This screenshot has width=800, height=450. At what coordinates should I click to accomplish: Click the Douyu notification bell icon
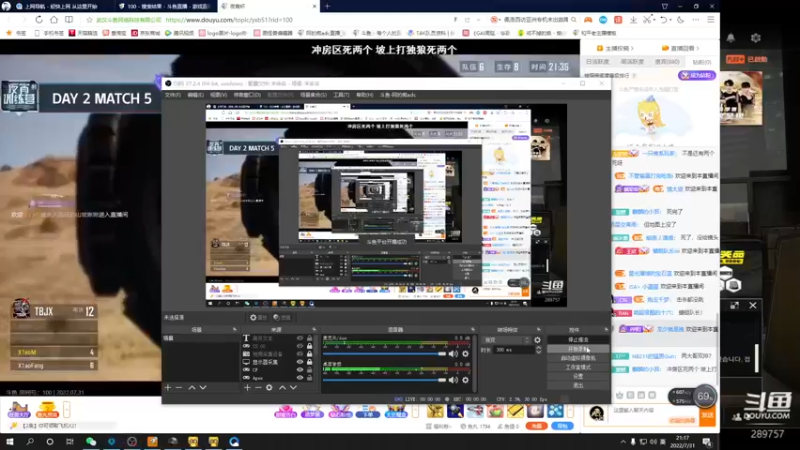[731, 38]
